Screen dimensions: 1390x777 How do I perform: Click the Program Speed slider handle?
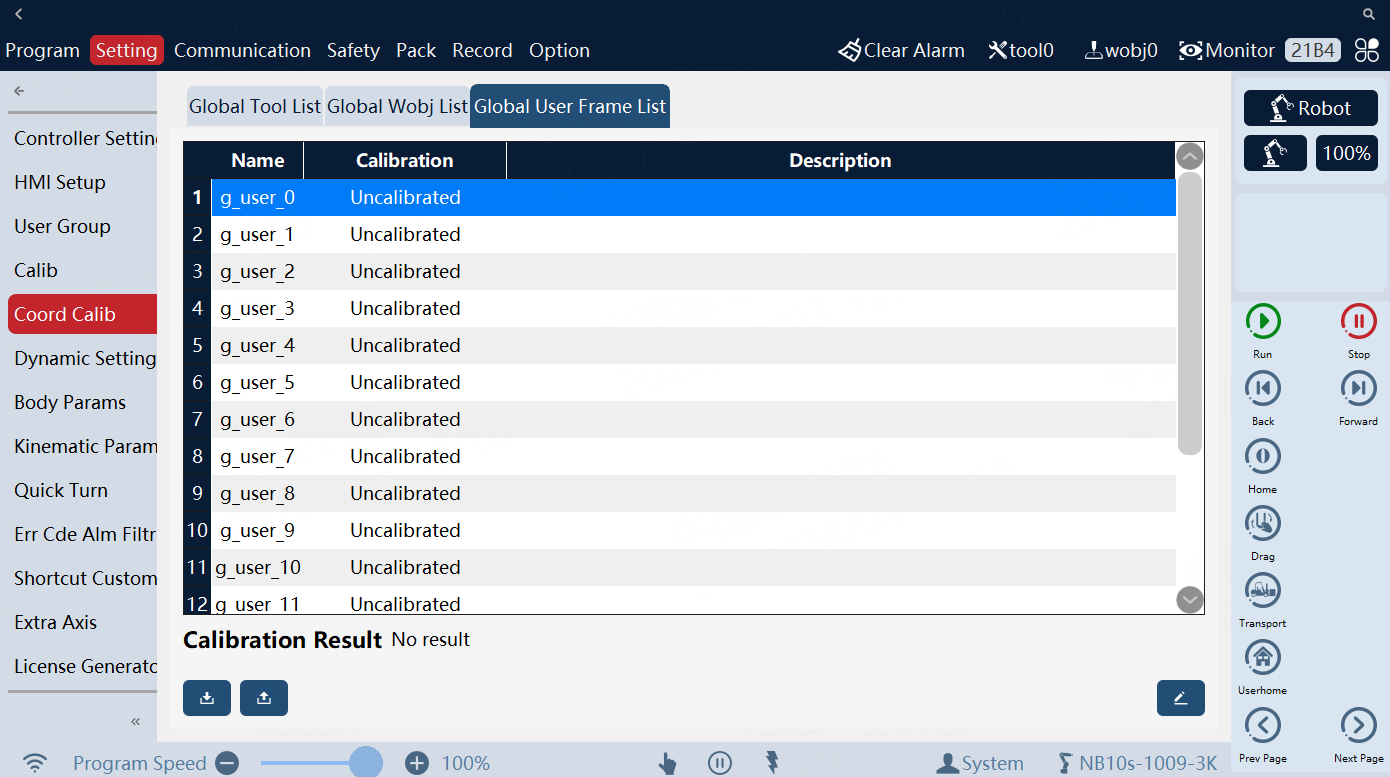pos(366,763)
